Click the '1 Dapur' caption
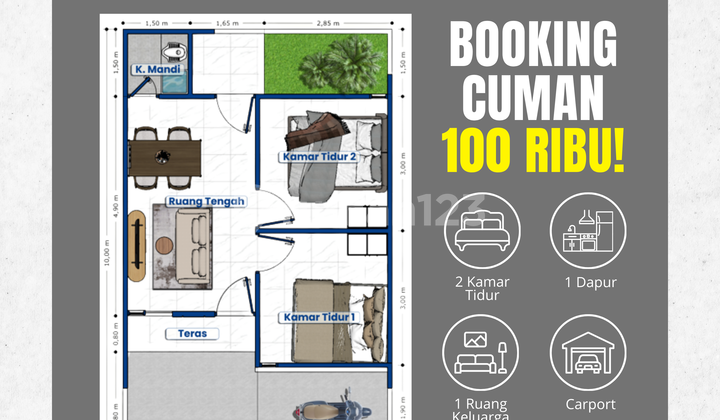The width and height of the screenshot is (720, 420). point(591,282)
